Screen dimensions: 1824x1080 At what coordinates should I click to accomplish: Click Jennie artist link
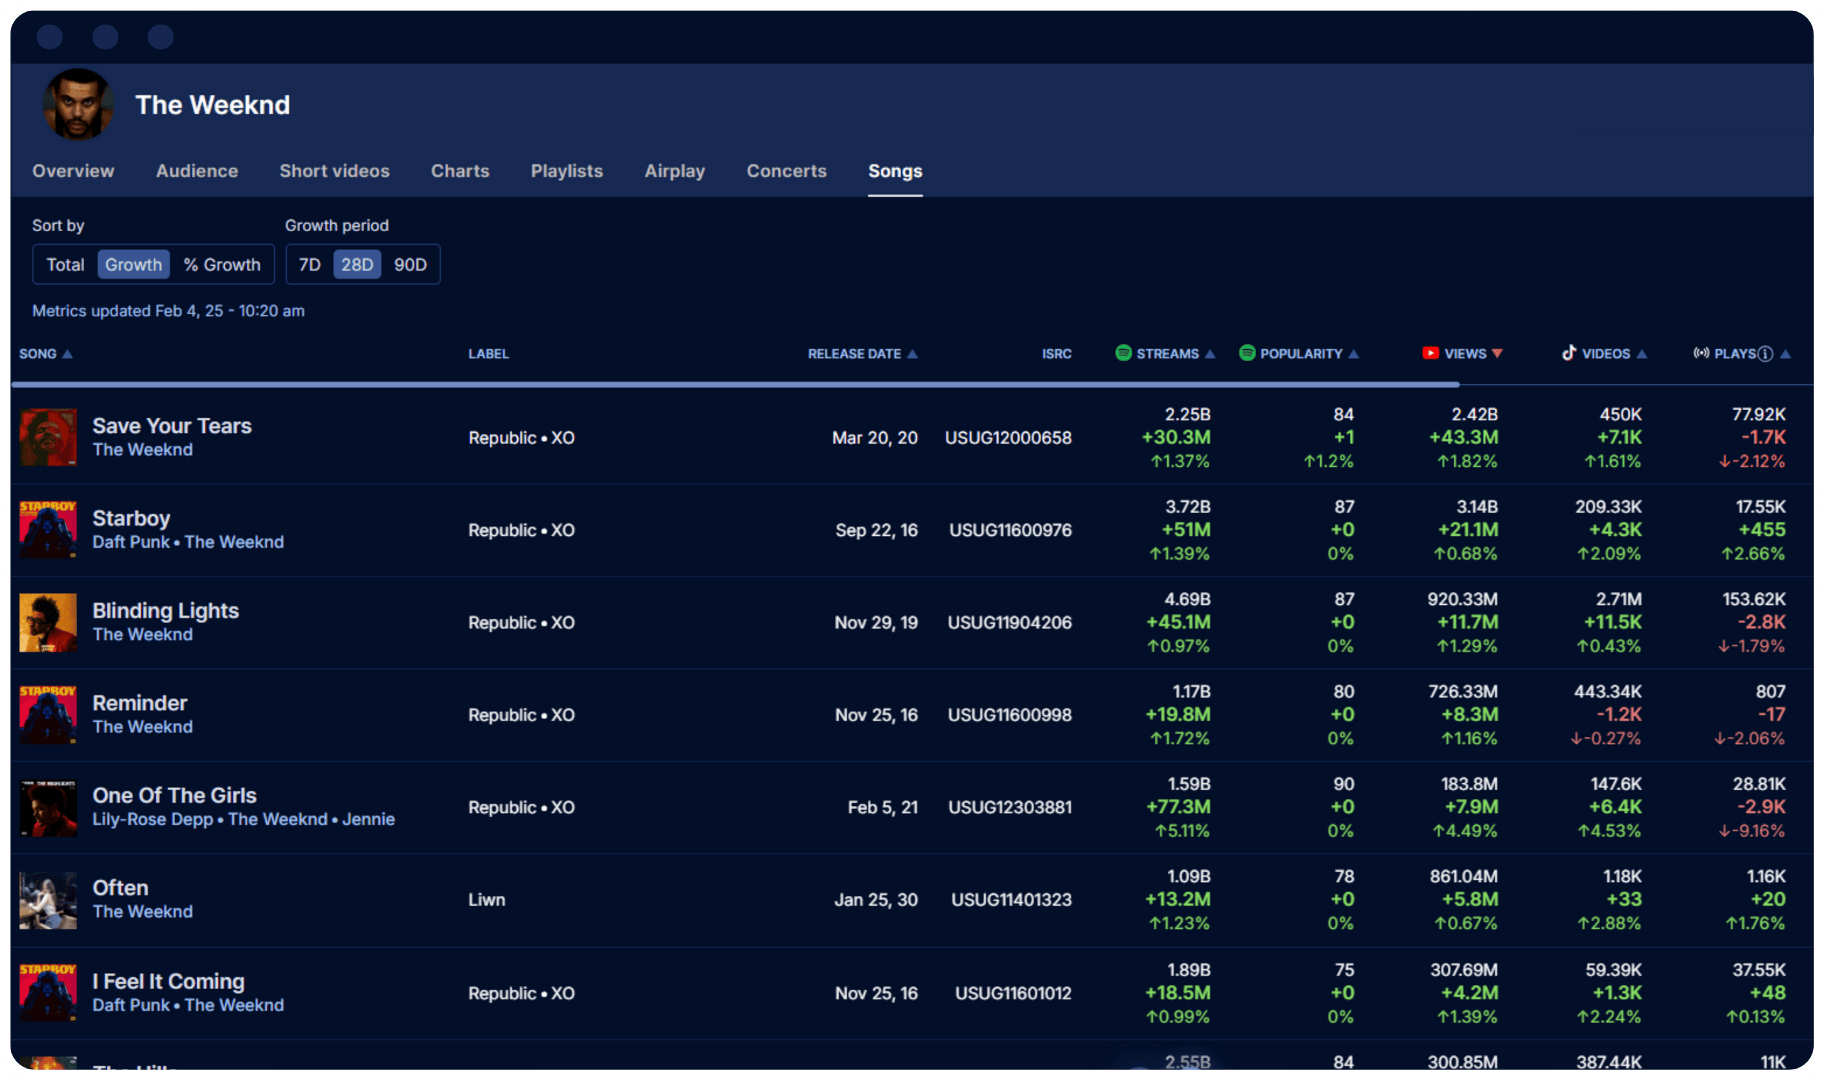click(369, 819)
